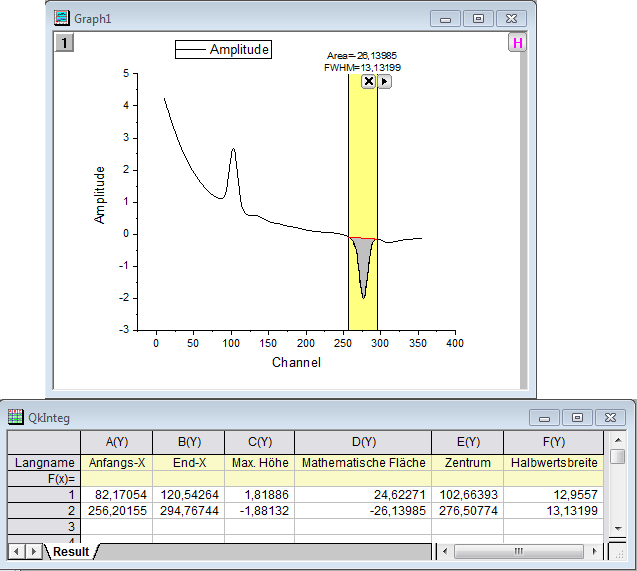Viewport: 637px width, 571px height.
Task: Click cell value 82,17054
Action: click(117, 495)
